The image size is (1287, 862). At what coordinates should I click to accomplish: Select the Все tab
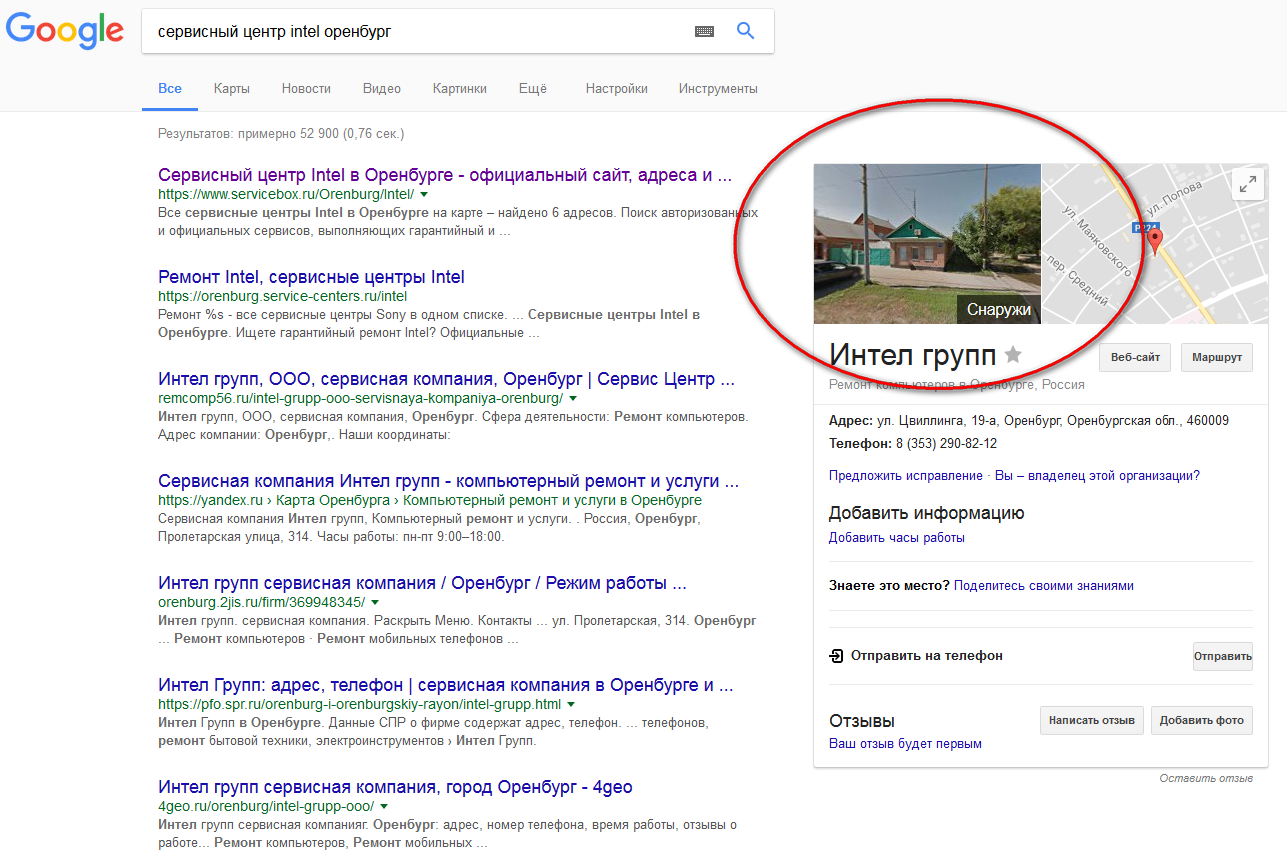click(x=170, y=88)
